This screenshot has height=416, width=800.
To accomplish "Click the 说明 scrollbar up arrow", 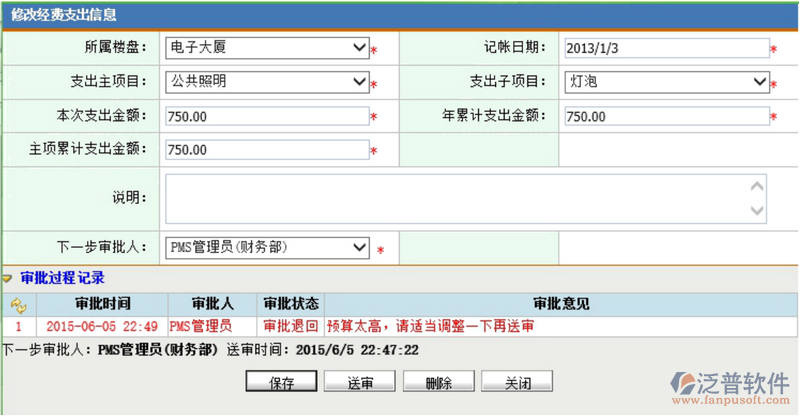I will coord(757,186).
